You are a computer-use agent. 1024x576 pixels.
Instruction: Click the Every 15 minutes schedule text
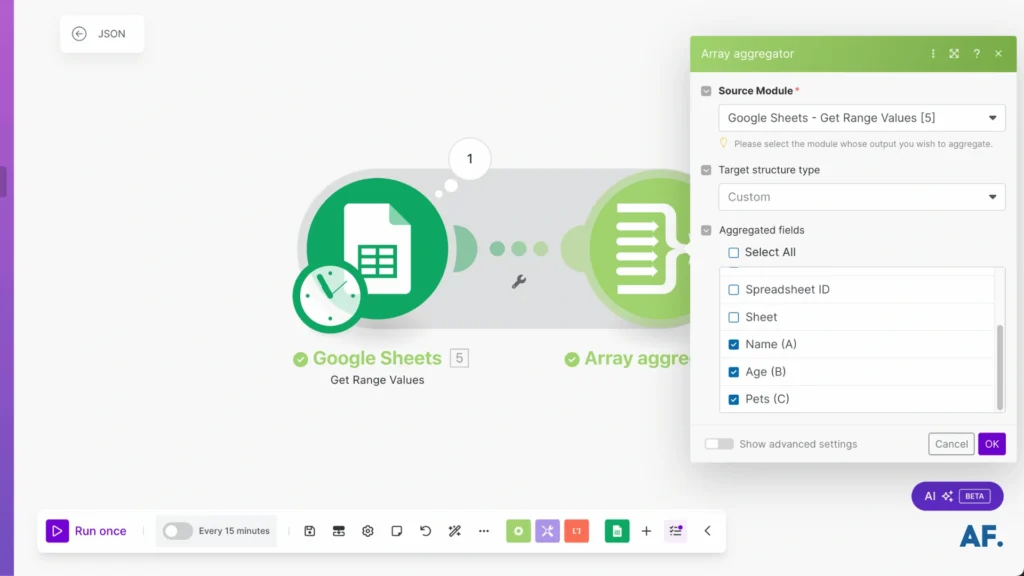click(234, 531)
